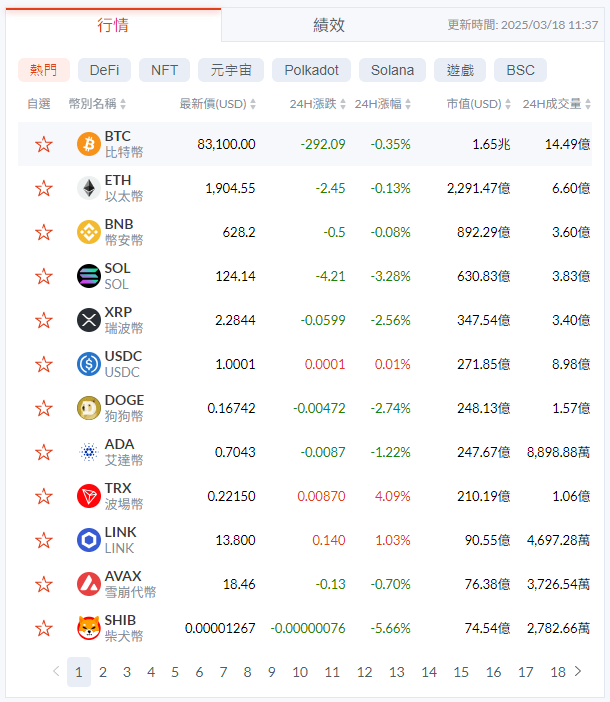
Task: Go to page 5 of results
Action: [175, 672]
